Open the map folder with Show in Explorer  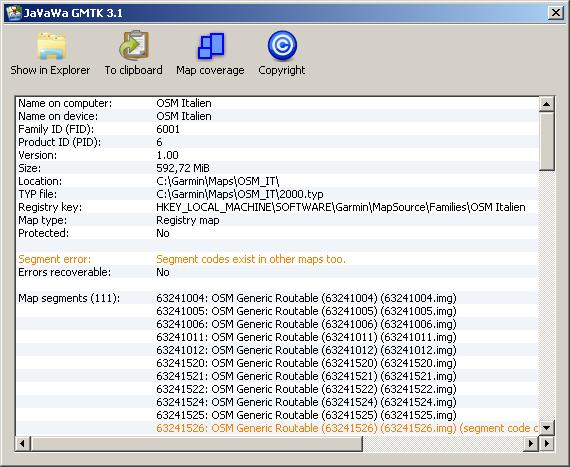tap(50, 53)
